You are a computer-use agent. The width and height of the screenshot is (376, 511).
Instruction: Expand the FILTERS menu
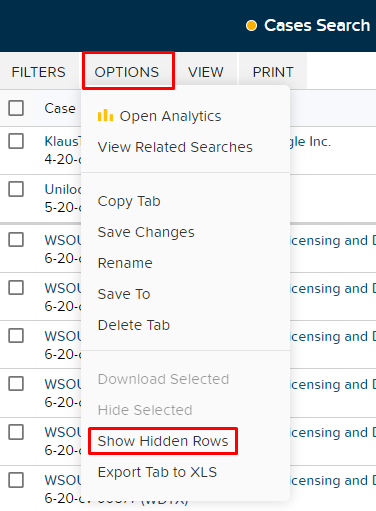[39, 72]
